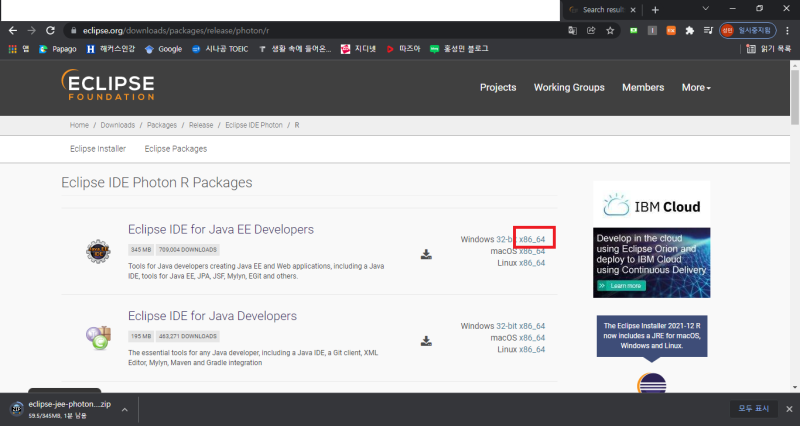This screenshot has height=426, width=800.
Task: Open Chrome's three-dot menu
Action: [x=788, y=31]
